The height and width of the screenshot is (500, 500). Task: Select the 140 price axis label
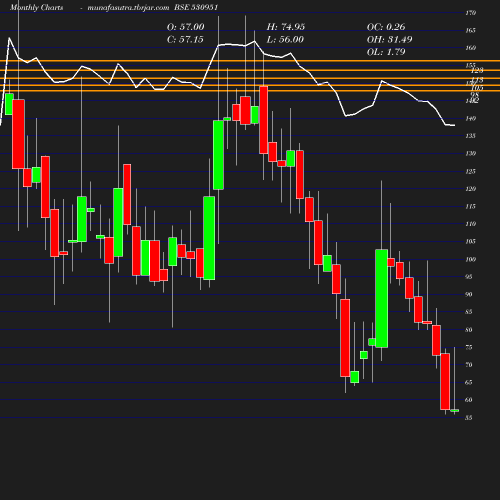point(470,119)
